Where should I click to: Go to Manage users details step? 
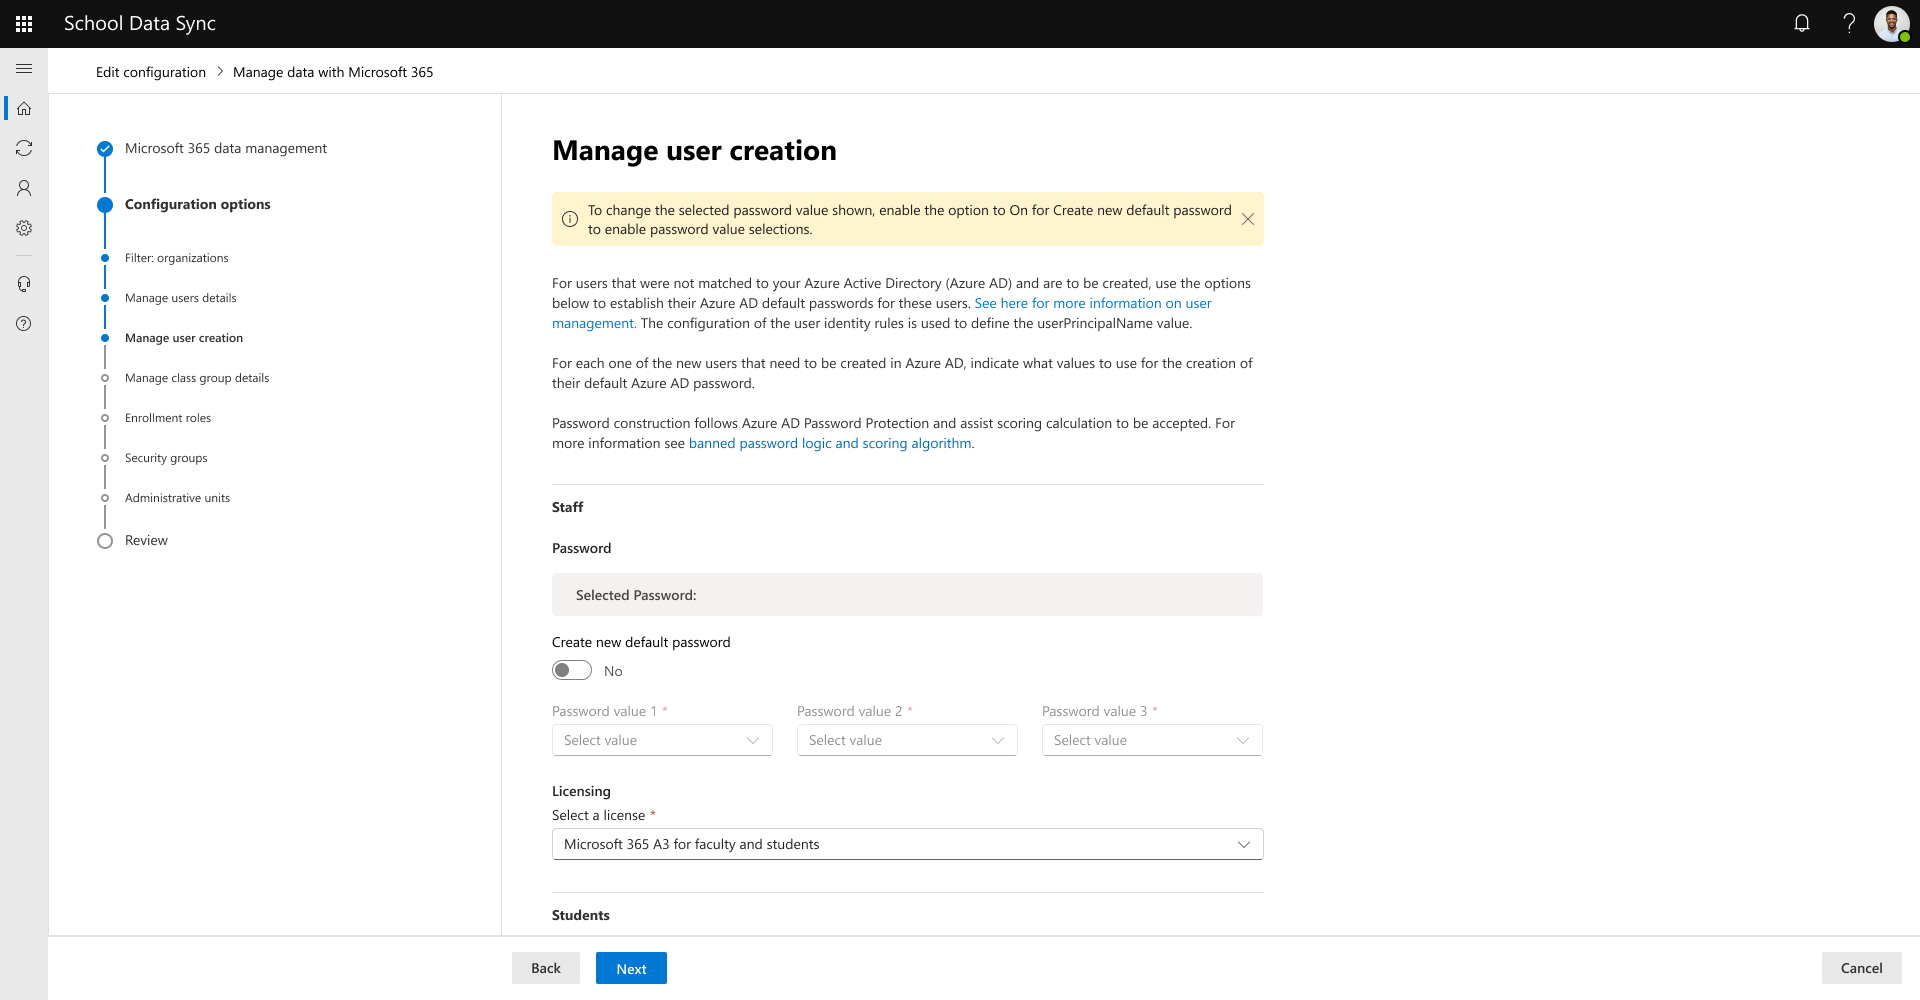[181, 298]
